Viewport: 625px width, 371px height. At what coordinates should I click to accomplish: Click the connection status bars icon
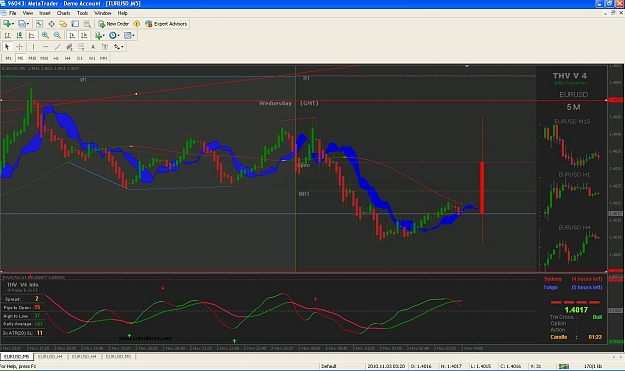point(563,366)
